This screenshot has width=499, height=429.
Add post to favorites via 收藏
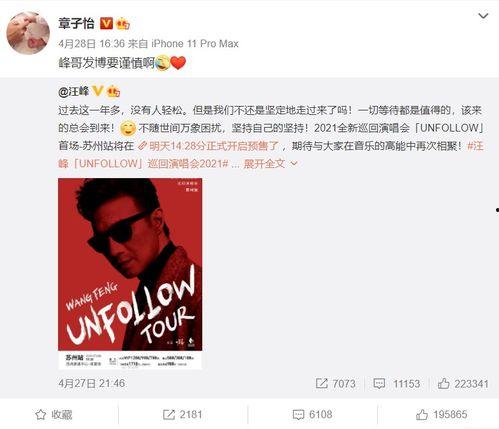click(x=54, y=415)
